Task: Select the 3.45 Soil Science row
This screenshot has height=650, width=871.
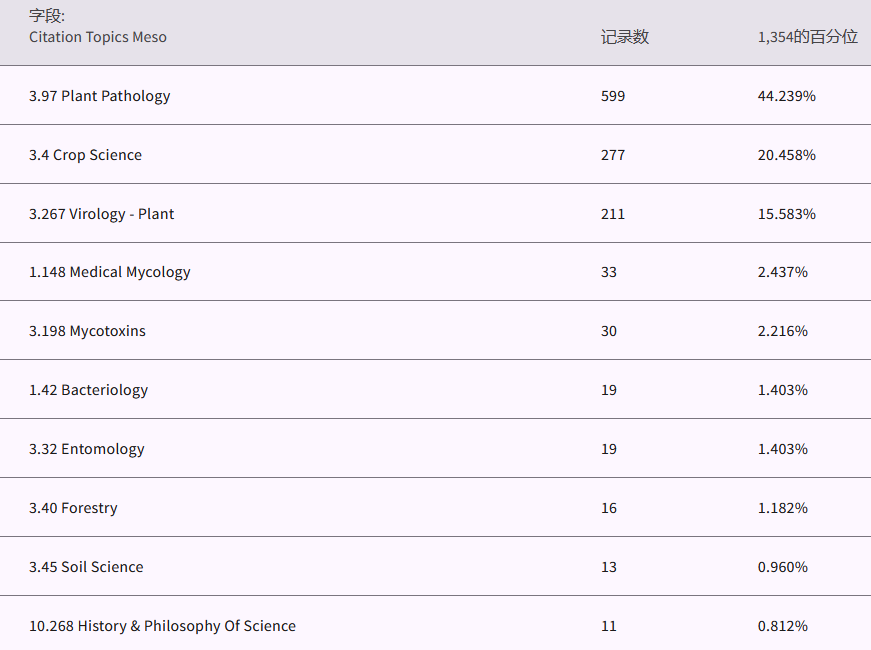Action: [x=87, y=567]
